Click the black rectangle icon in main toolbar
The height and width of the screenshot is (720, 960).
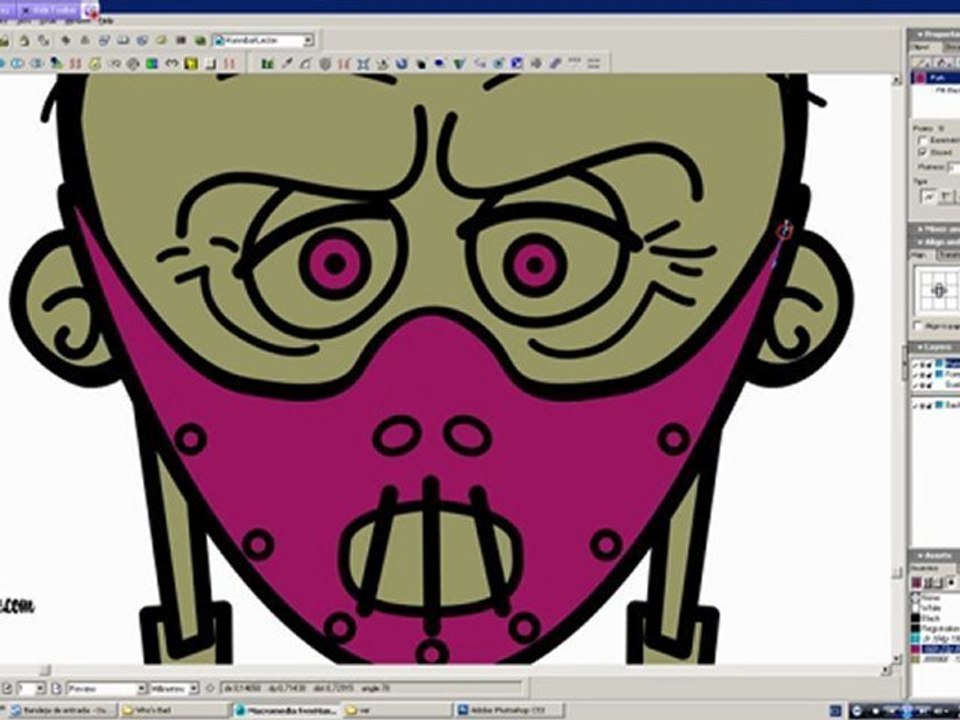coord(181,40)
